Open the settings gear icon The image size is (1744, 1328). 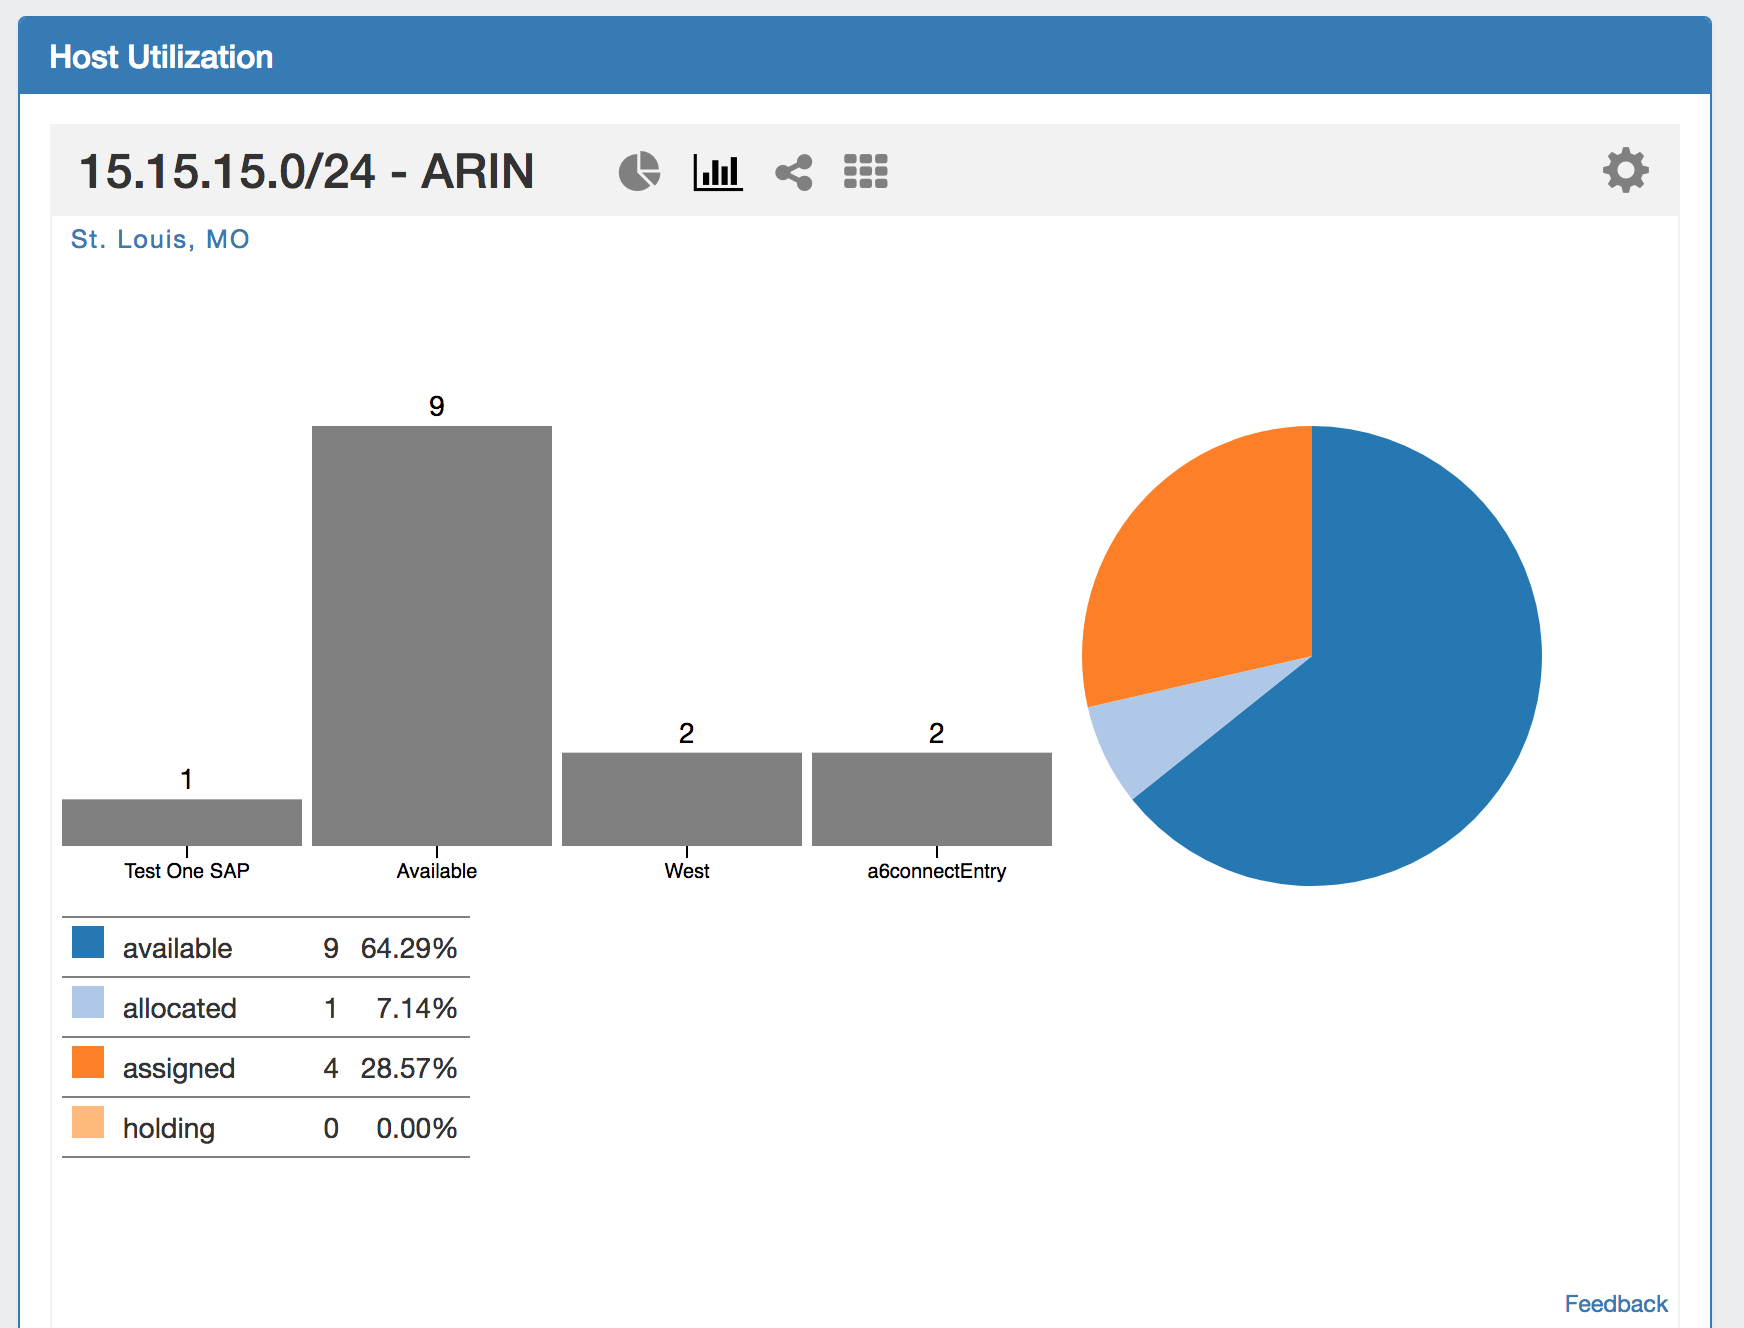[1625, 170]
